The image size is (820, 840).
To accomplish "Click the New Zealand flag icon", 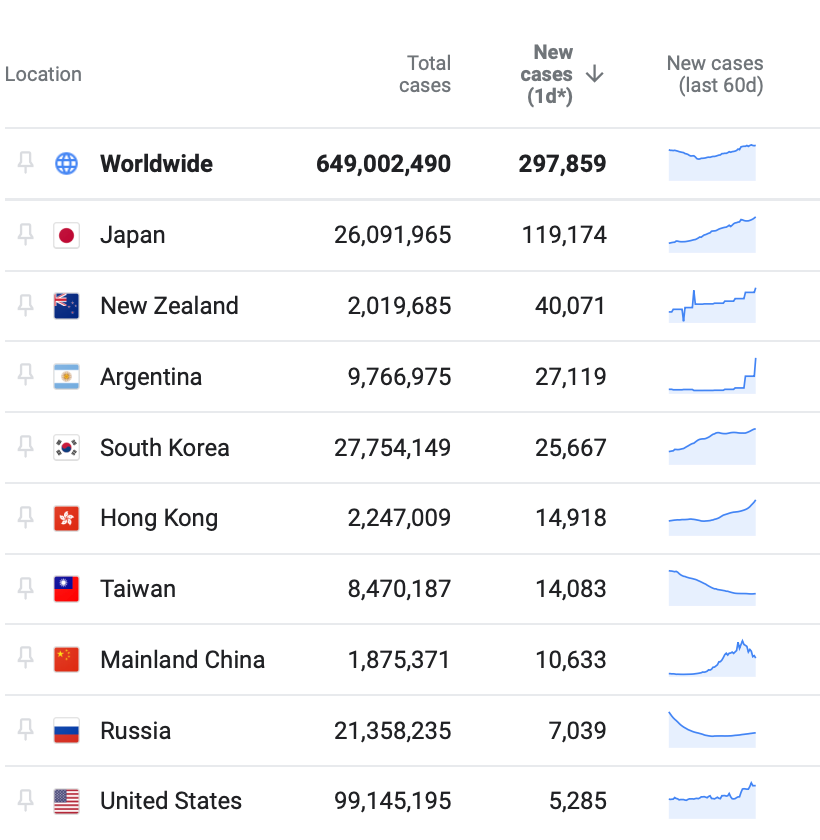I will click(x=66, y=306).
